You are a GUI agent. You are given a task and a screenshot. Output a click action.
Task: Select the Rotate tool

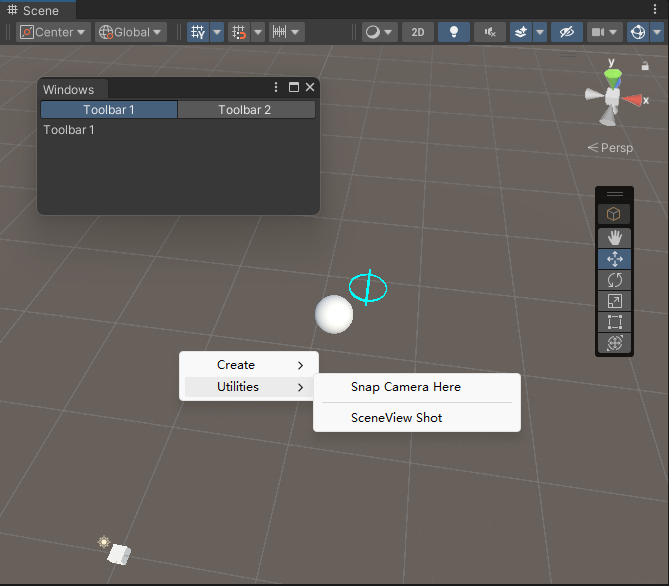614,280
